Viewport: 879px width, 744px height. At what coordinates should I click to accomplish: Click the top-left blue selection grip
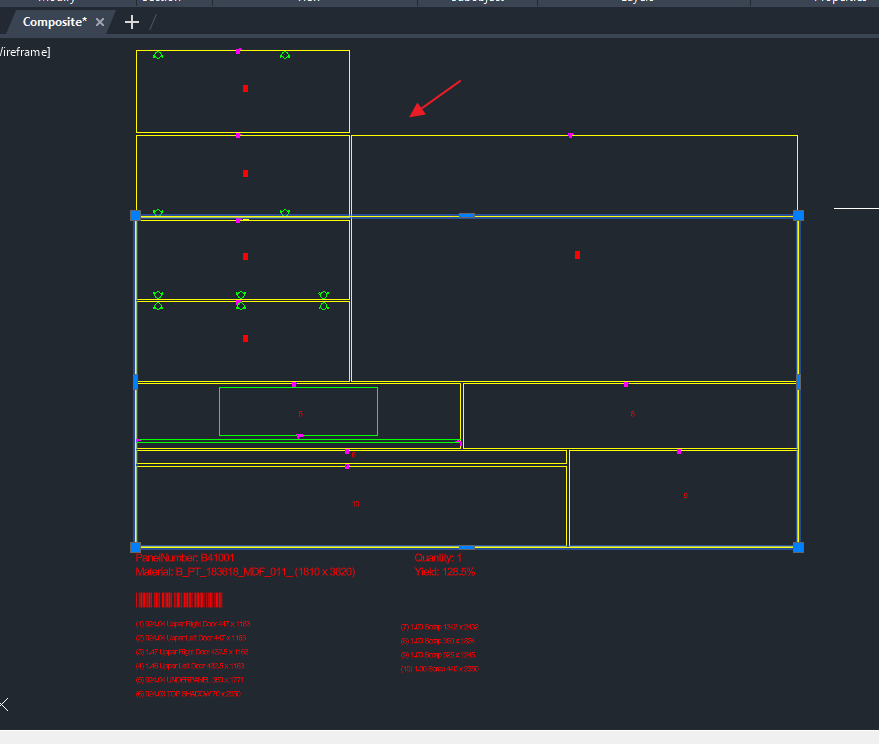pyautogui.click(x=135, y=215)
